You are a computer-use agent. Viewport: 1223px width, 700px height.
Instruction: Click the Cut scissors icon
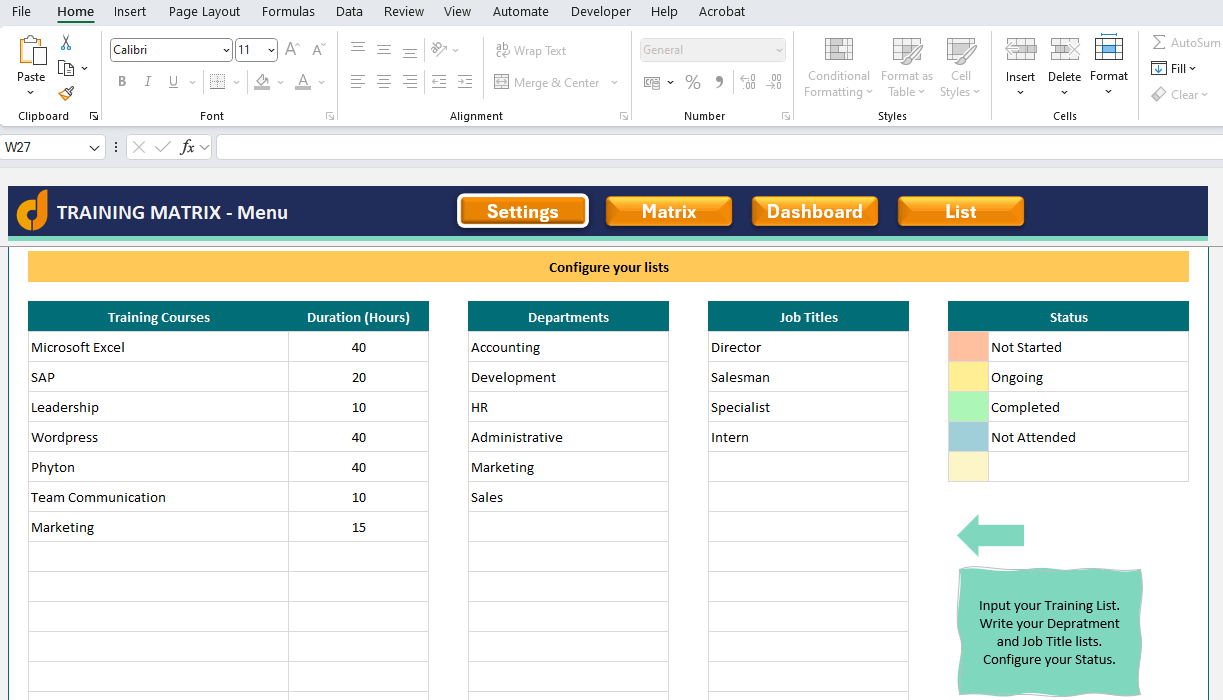[x=66, y=43]
